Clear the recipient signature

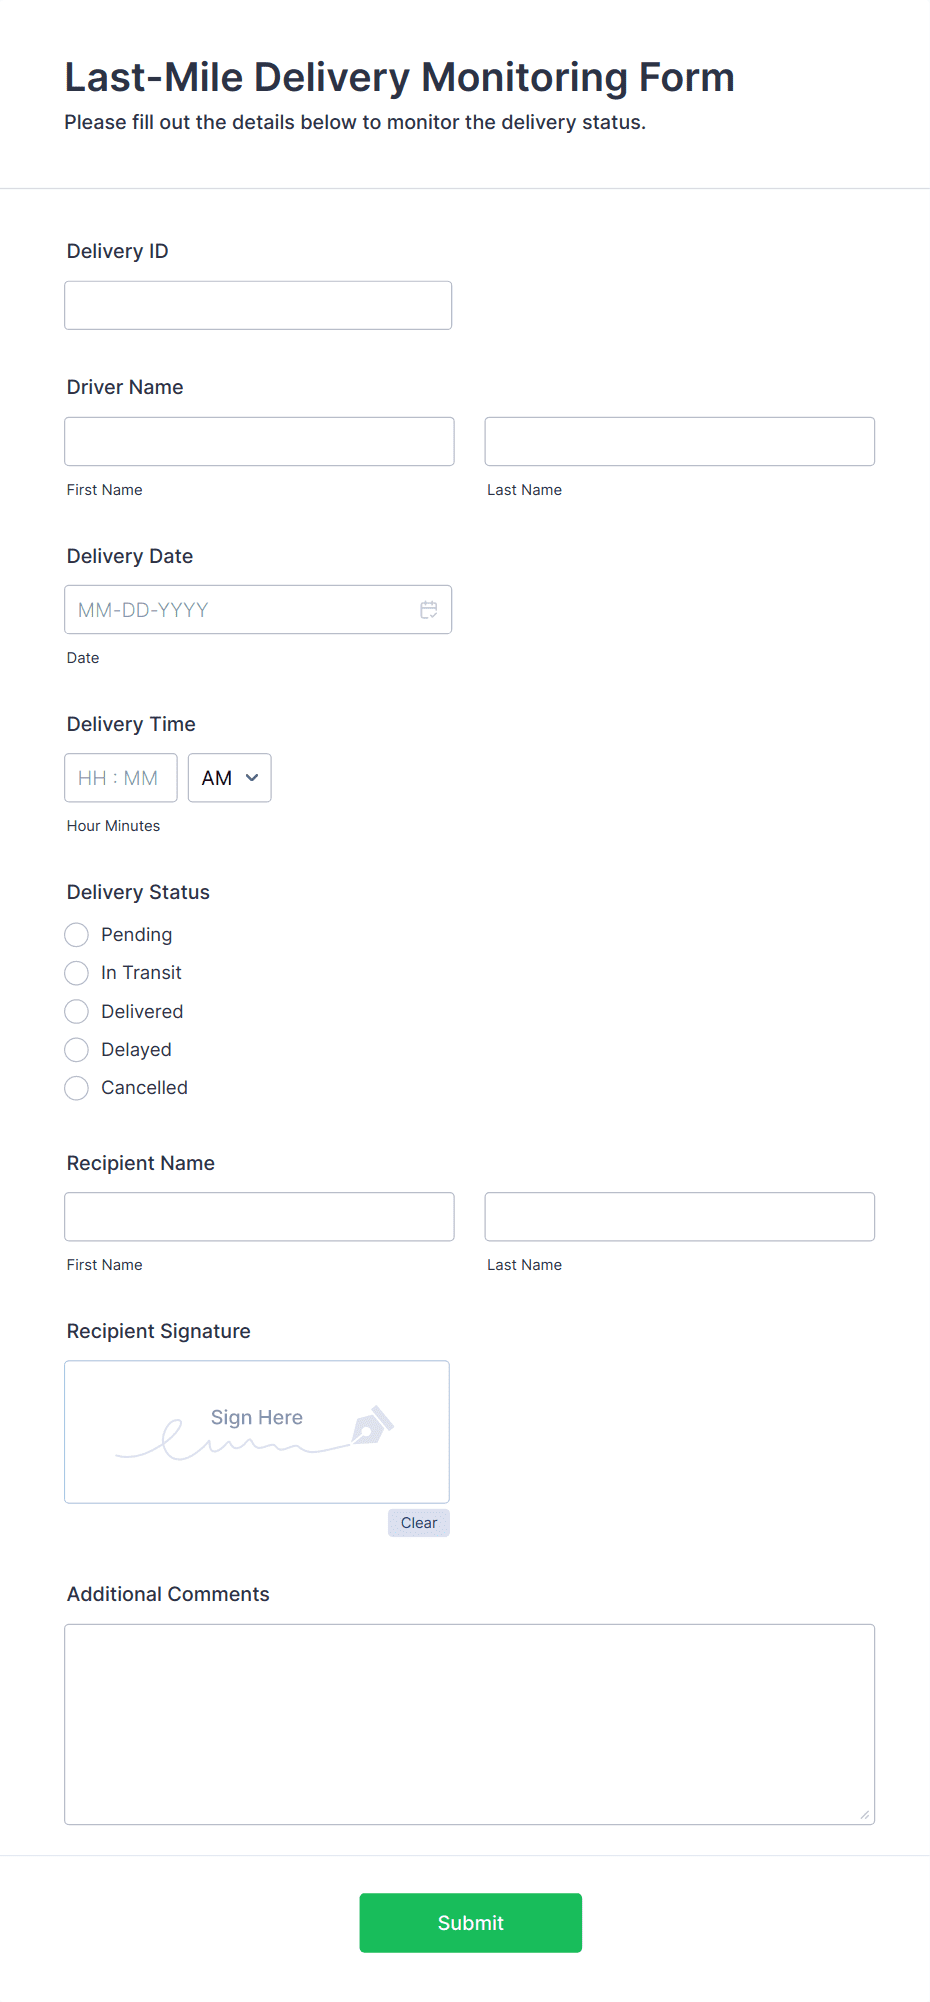(418, 1523)
